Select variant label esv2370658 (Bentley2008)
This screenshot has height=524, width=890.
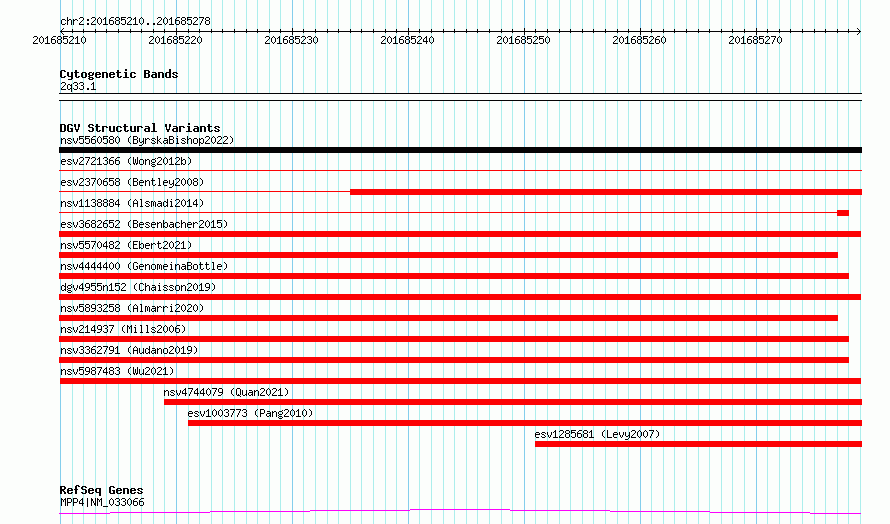pos(132,182)
